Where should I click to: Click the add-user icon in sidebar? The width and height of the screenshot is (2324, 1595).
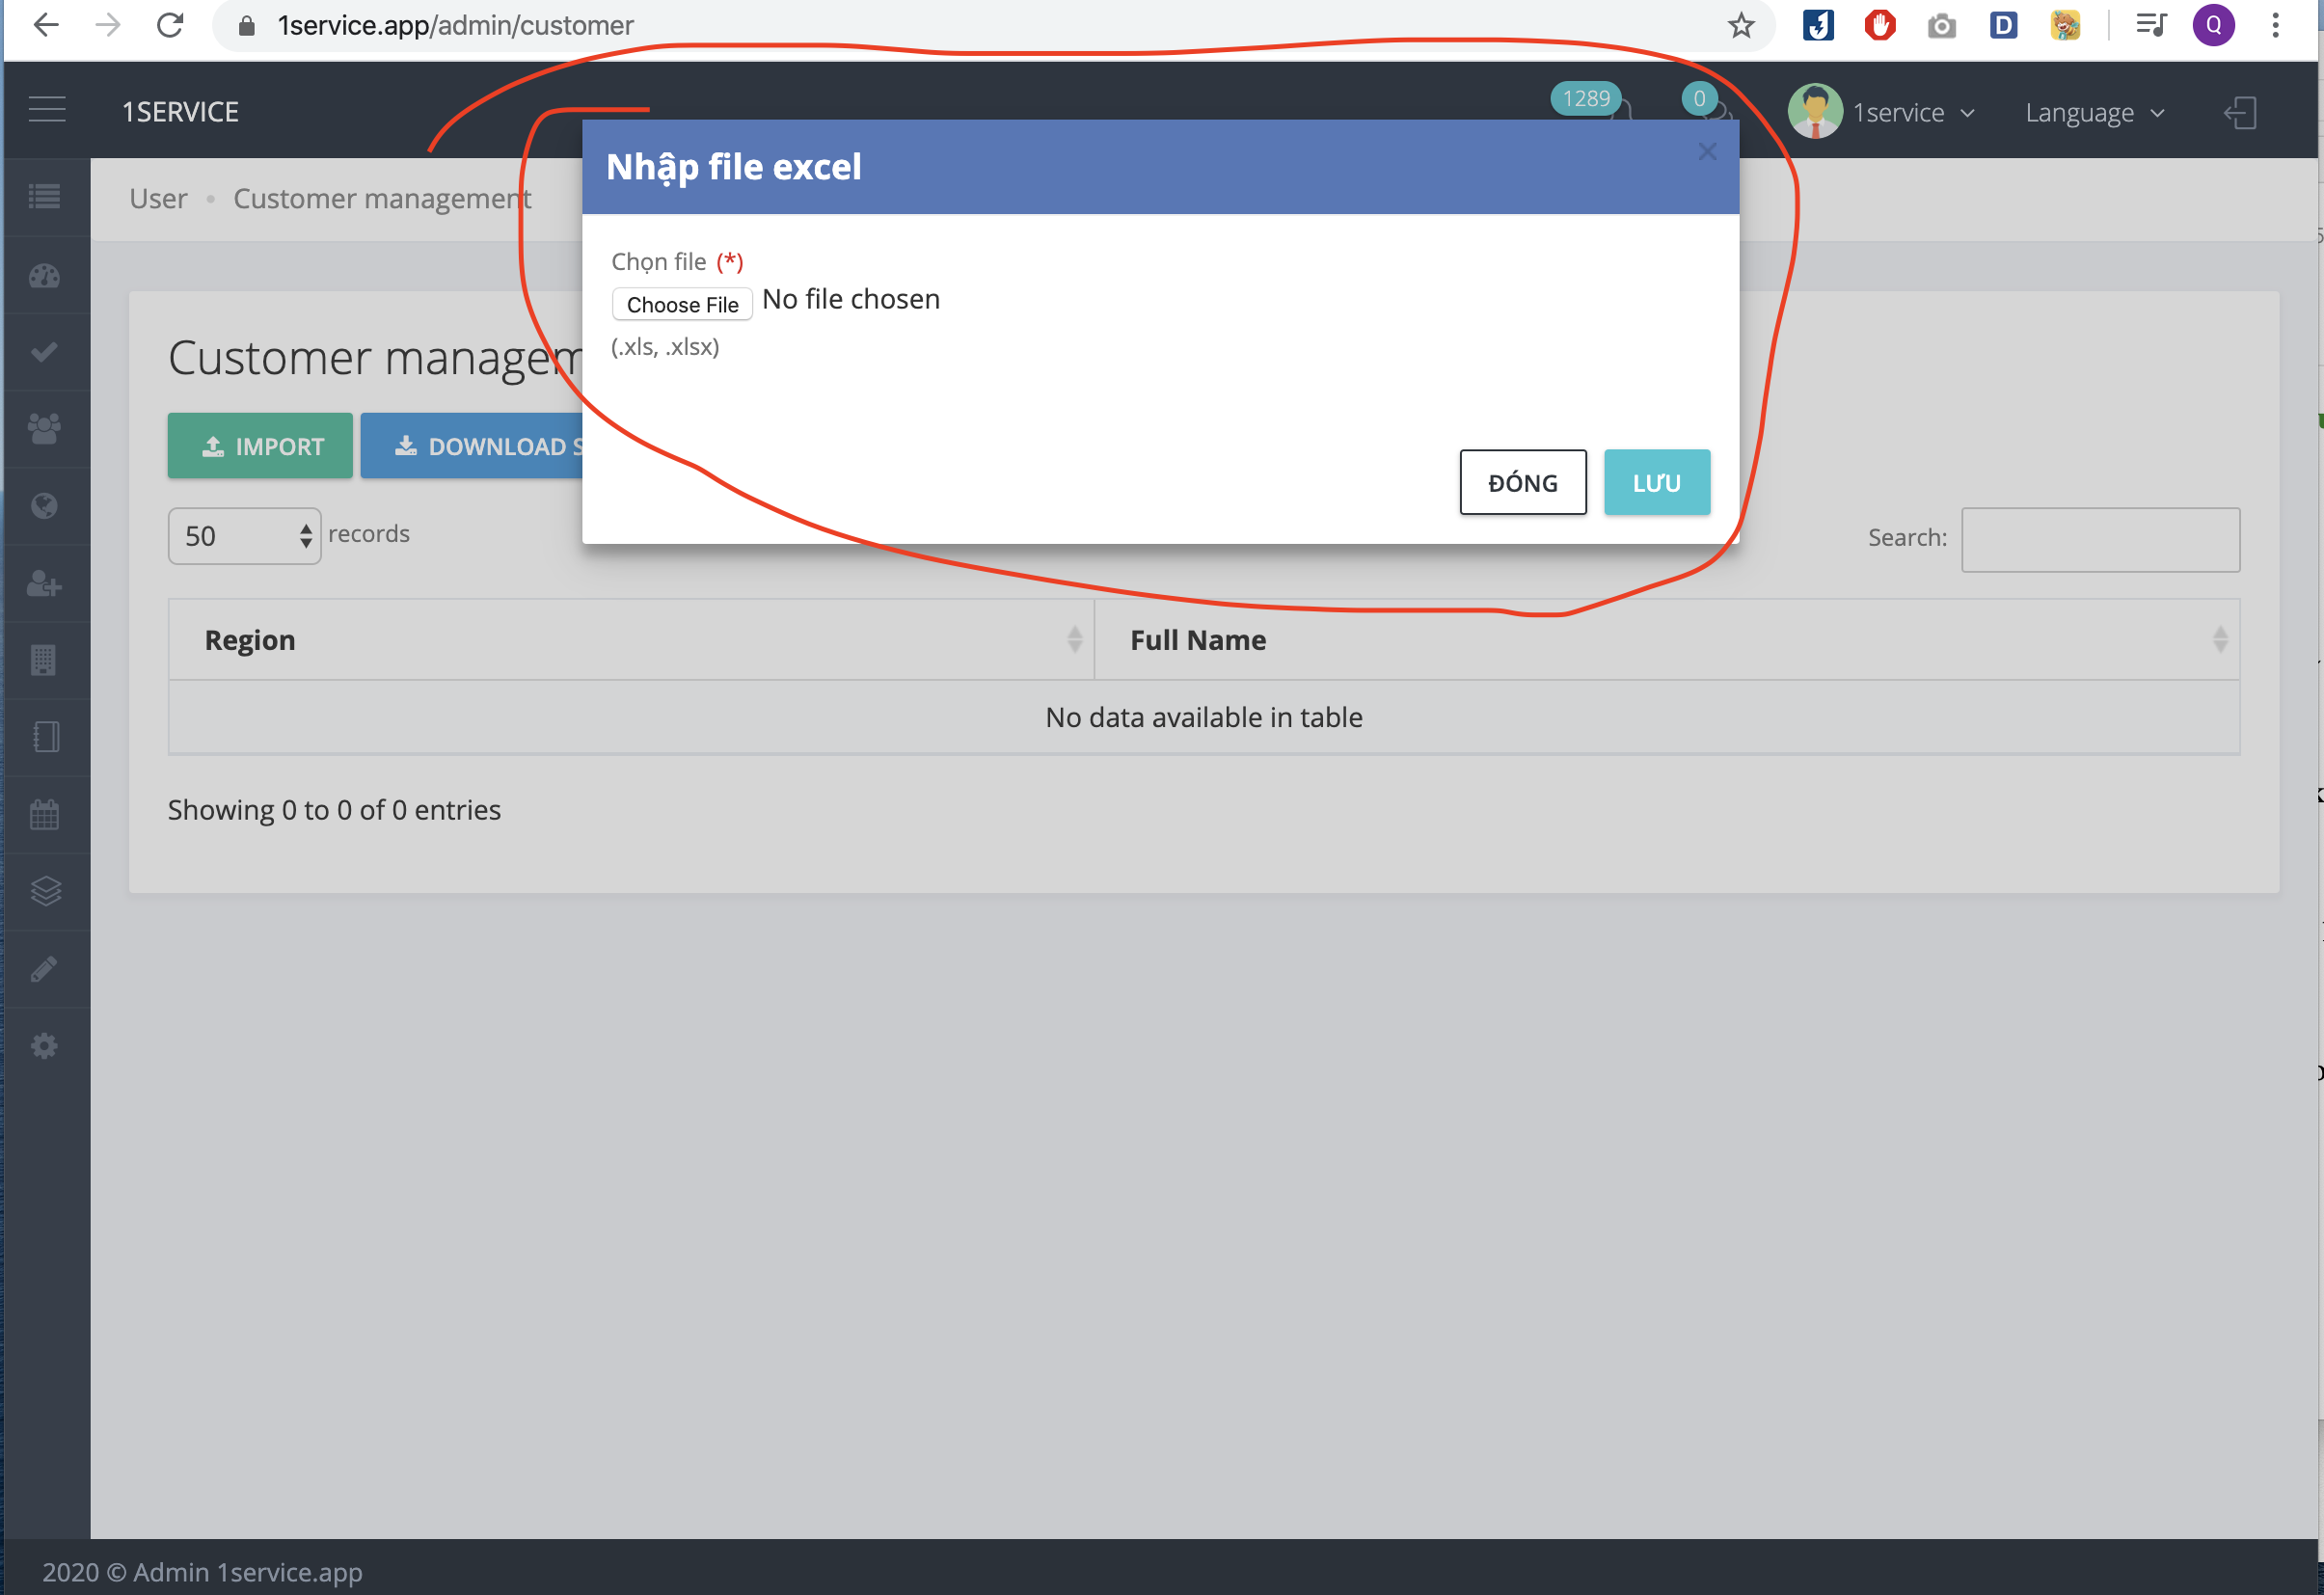coord(44,583)
